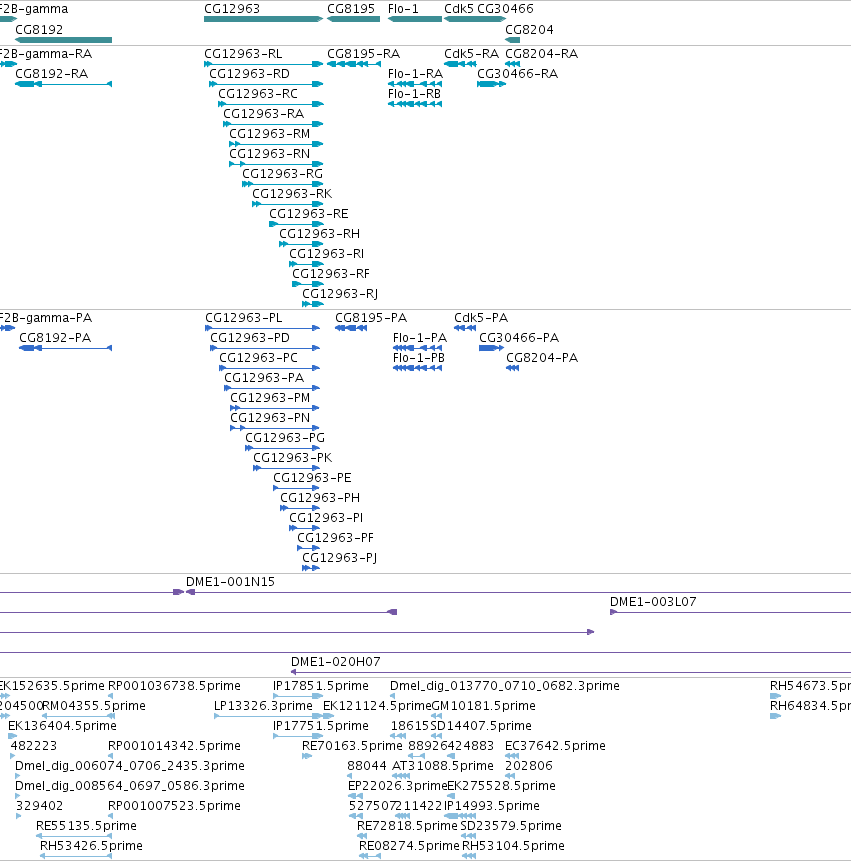Click the CG8192 gene glyph

[x=64, y=40]
